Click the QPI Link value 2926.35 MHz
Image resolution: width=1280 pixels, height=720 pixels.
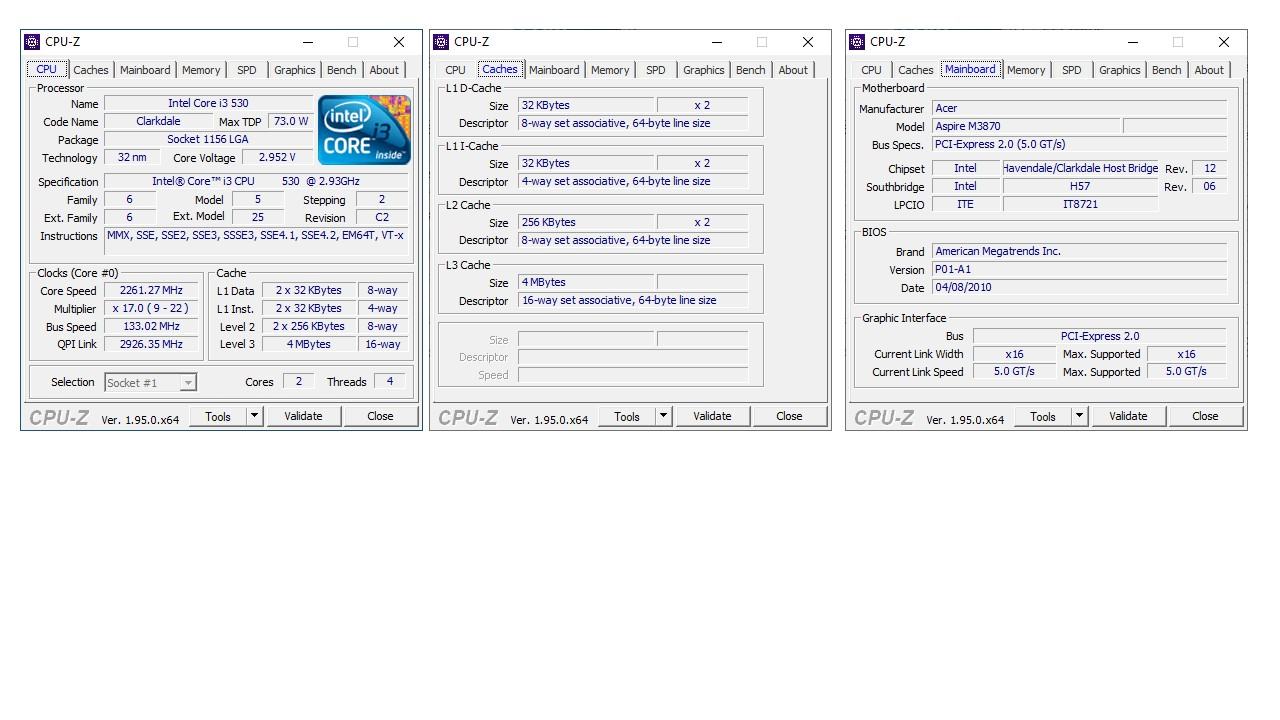pyautogui.click(x=151, y=344)
